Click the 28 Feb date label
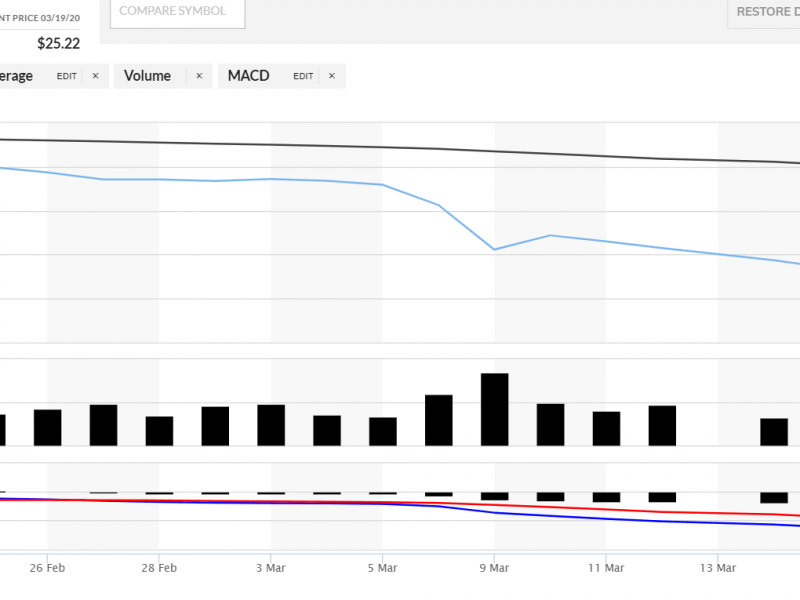This screenshot has width=800, height=600. pos(159,568)
